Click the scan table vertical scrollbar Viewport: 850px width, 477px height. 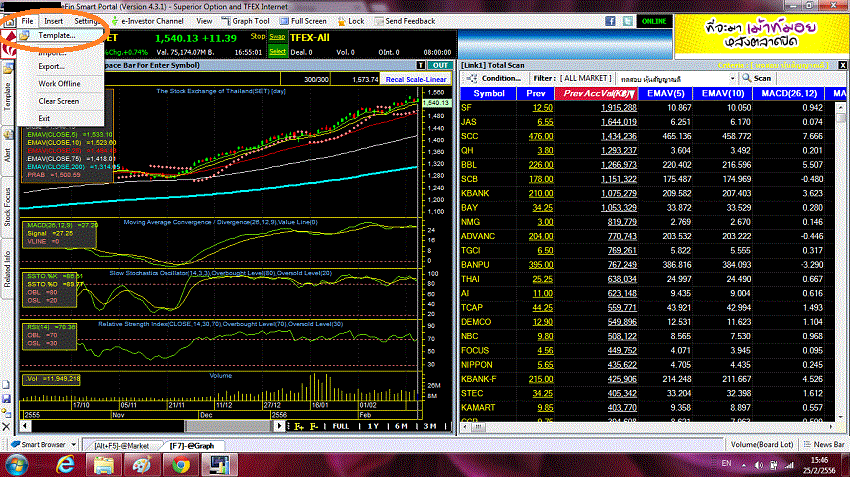coord(841,260)
